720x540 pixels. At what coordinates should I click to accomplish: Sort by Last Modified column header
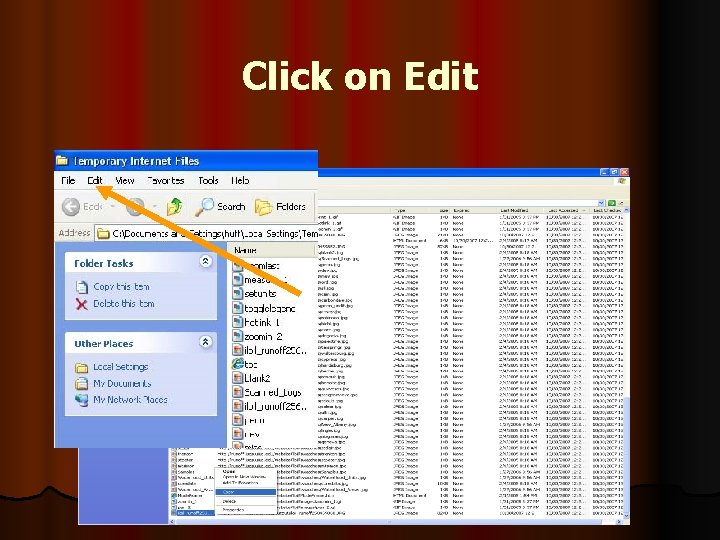coord(514,210)
